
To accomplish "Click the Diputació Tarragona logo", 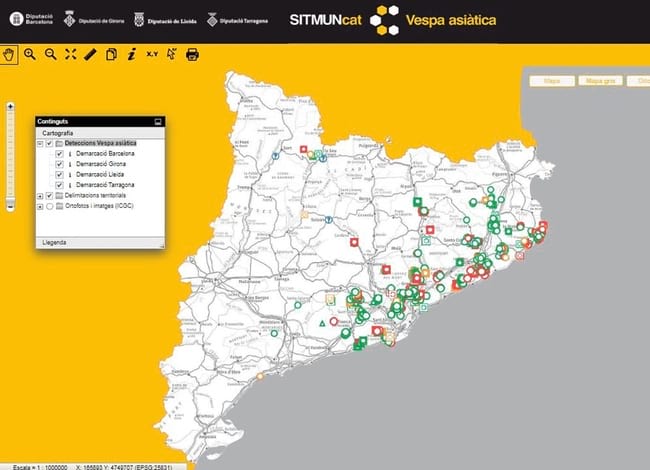I will coord(238,20).
